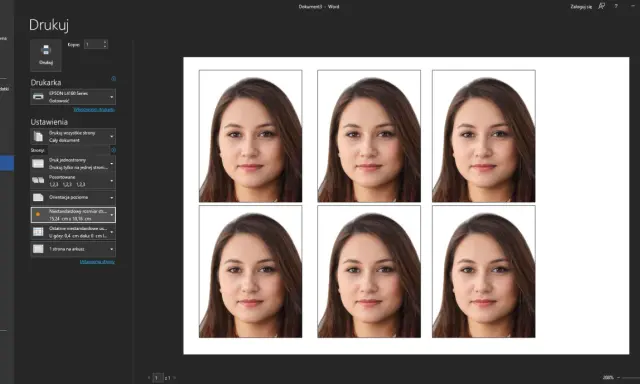Click the 200% zoom level label
This screenshot has width=640, height=384.
click(x=608, y=378)
